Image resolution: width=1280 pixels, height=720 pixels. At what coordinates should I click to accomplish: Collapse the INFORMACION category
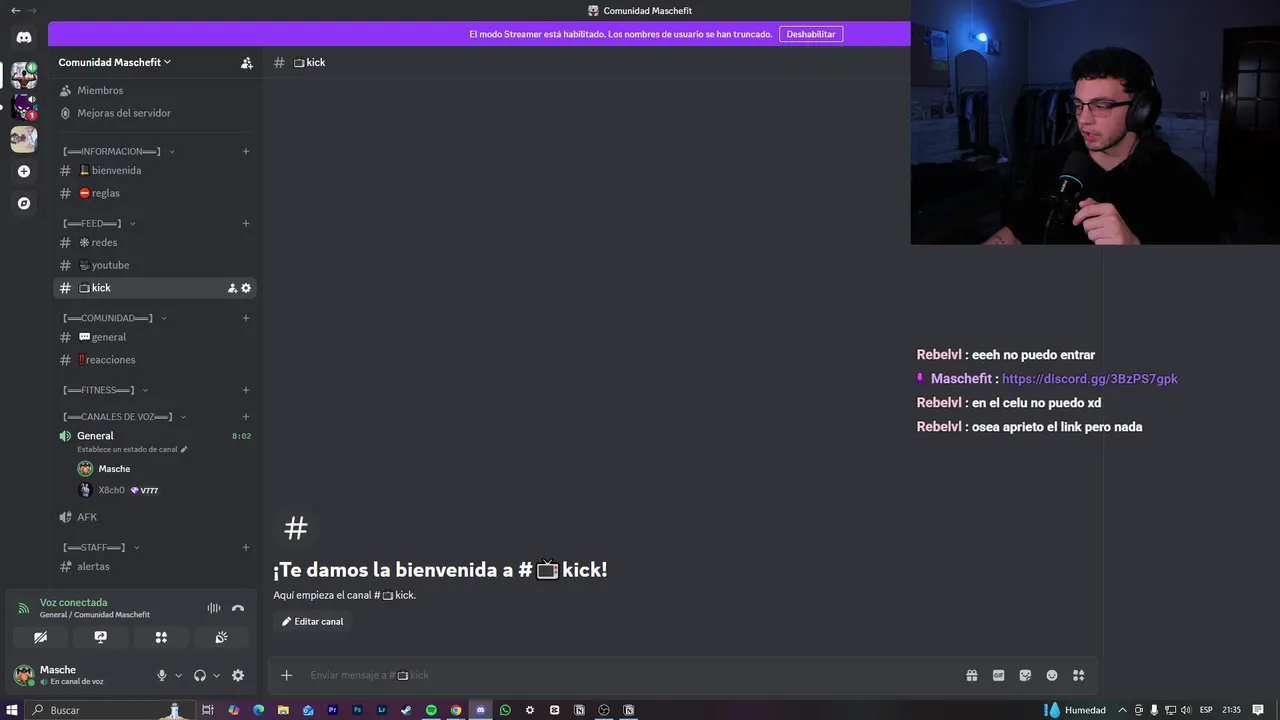(x=119, y=151)
